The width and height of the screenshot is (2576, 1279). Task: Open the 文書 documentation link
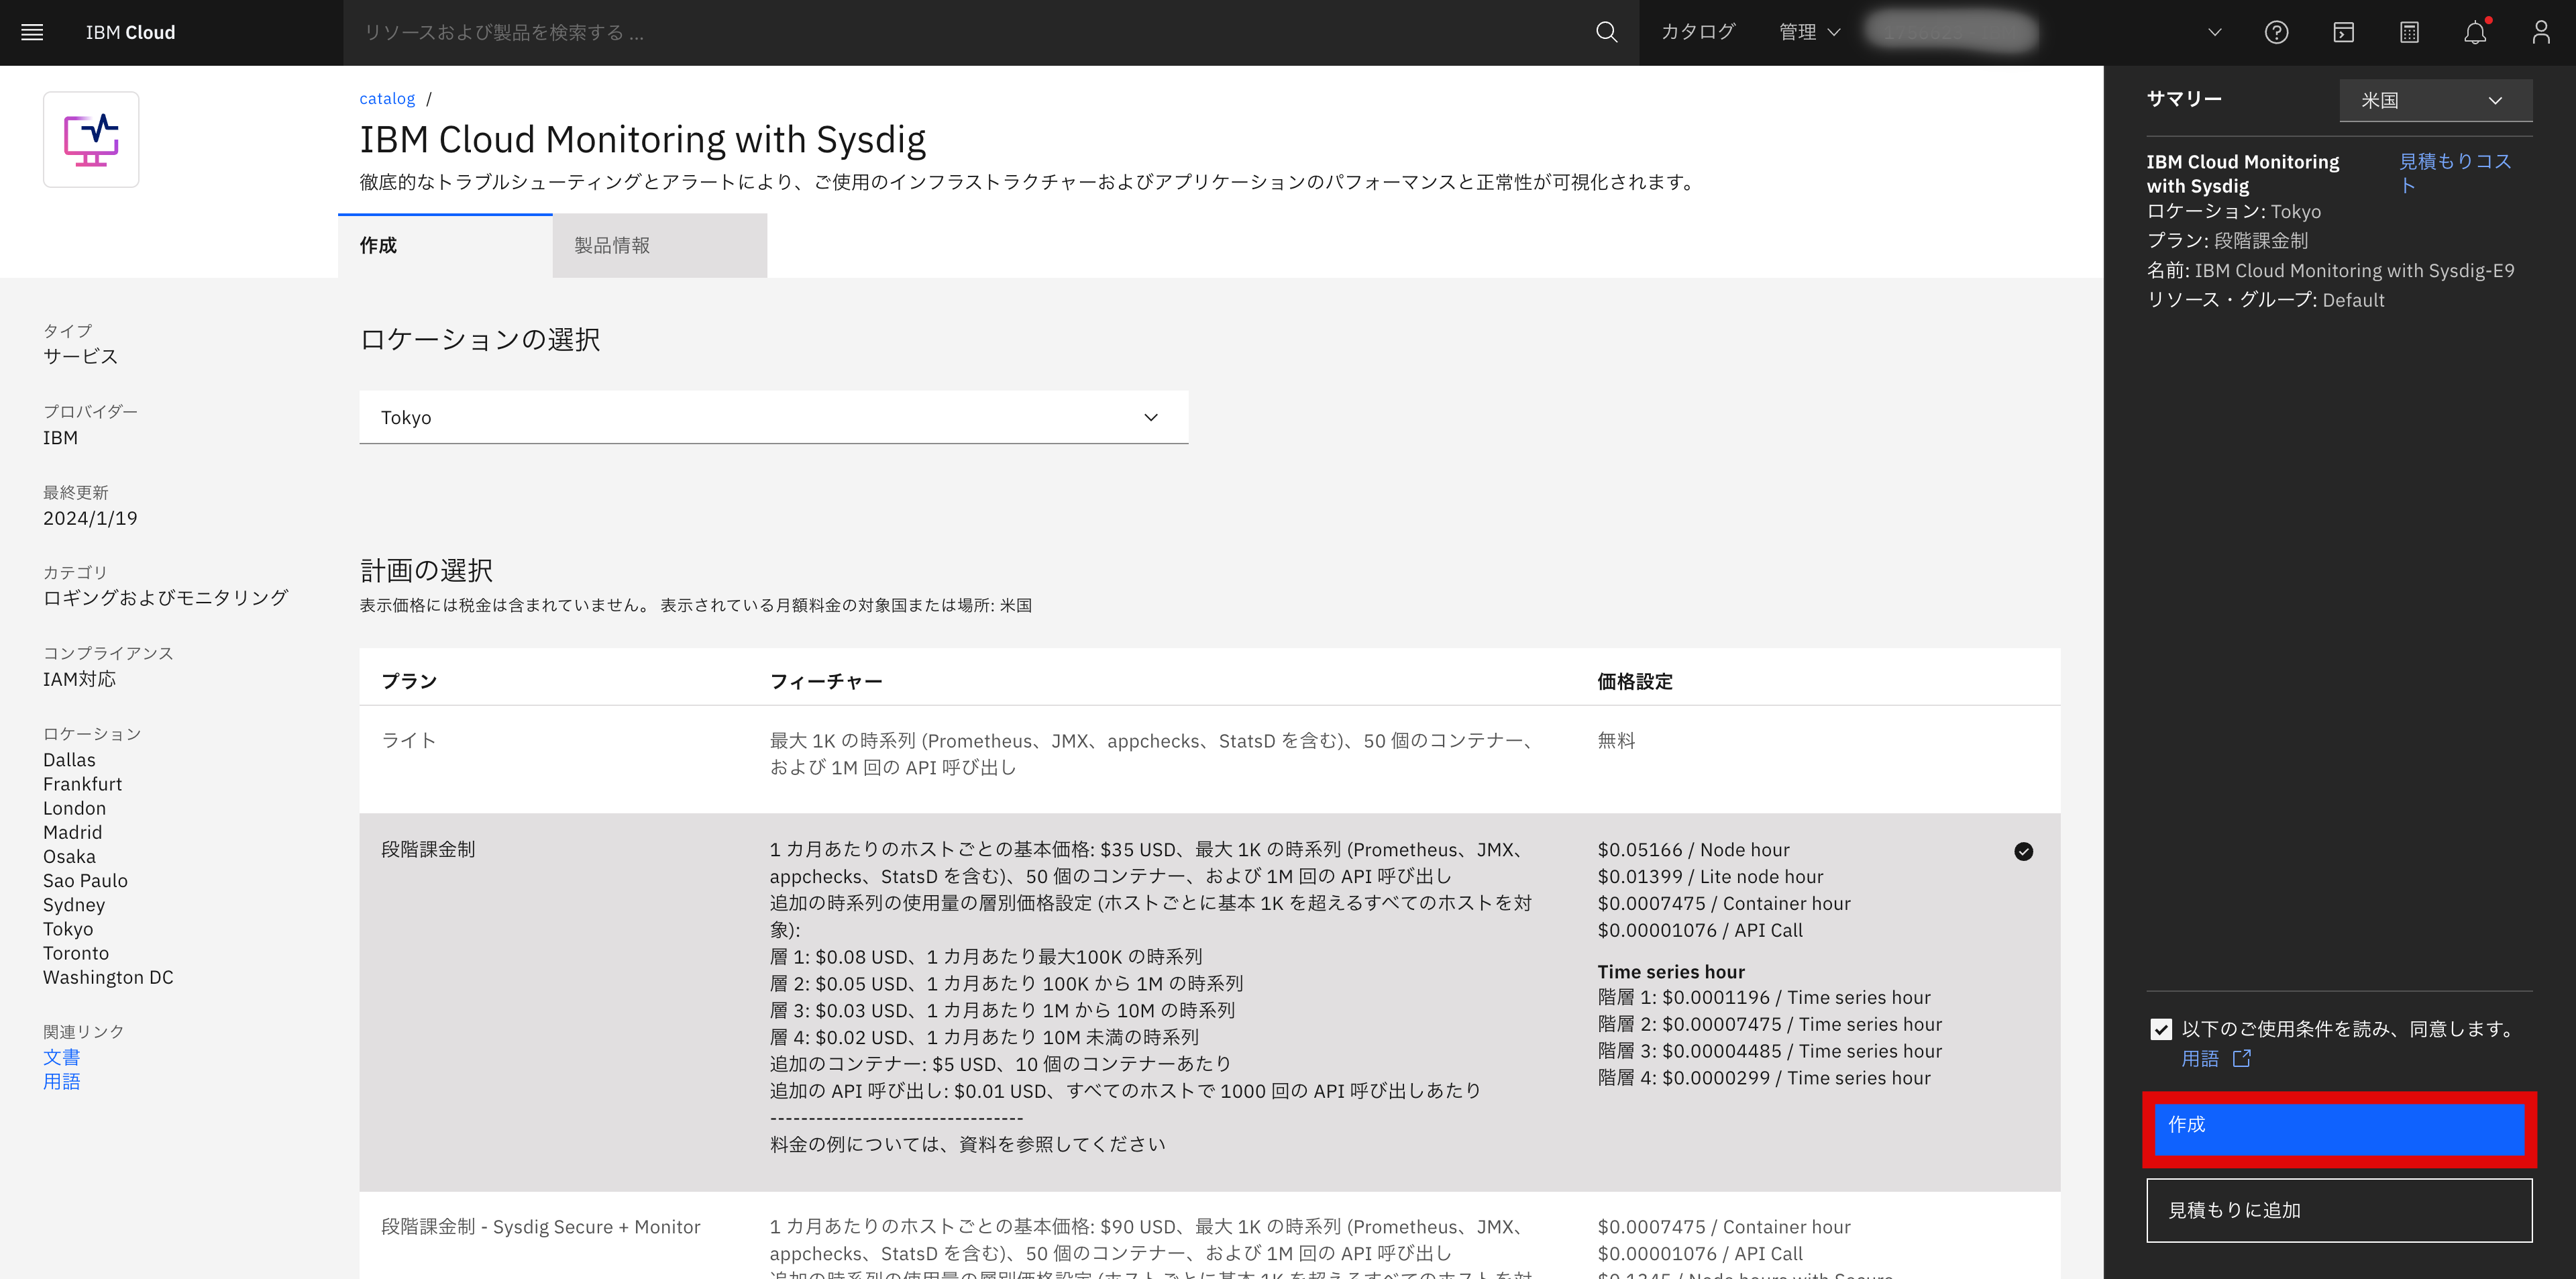click(61, 1057)
